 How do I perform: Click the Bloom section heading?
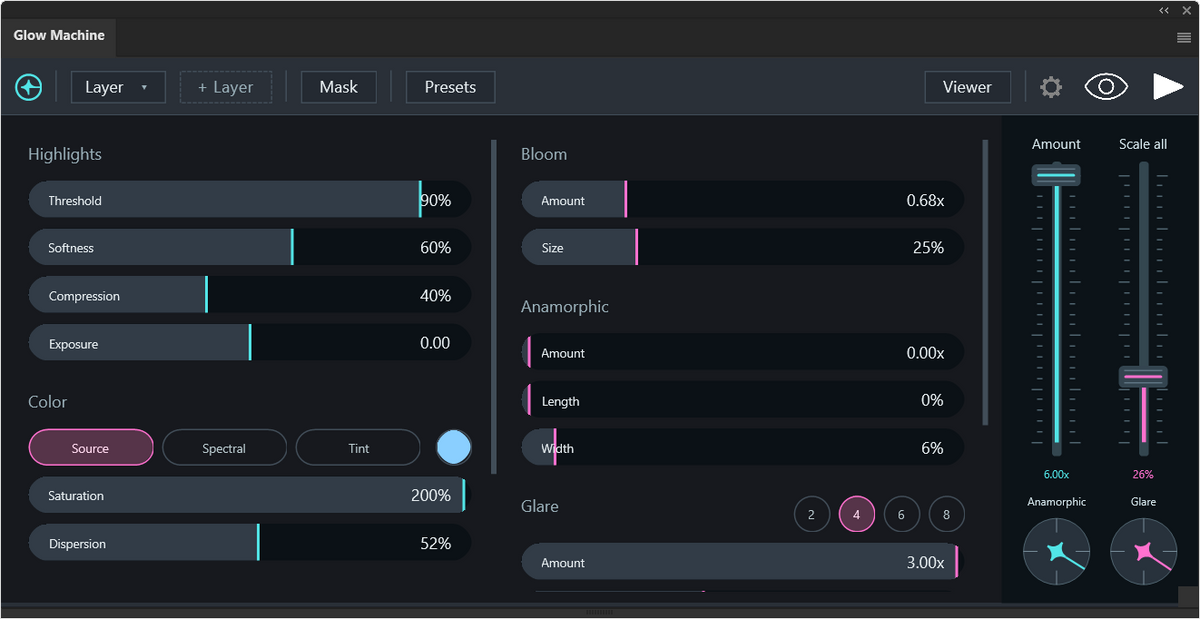pos(544,154)
